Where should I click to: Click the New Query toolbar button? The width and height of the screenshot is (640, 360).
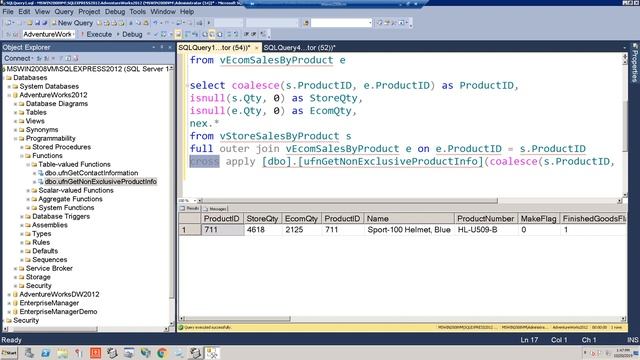coord(72,23)
